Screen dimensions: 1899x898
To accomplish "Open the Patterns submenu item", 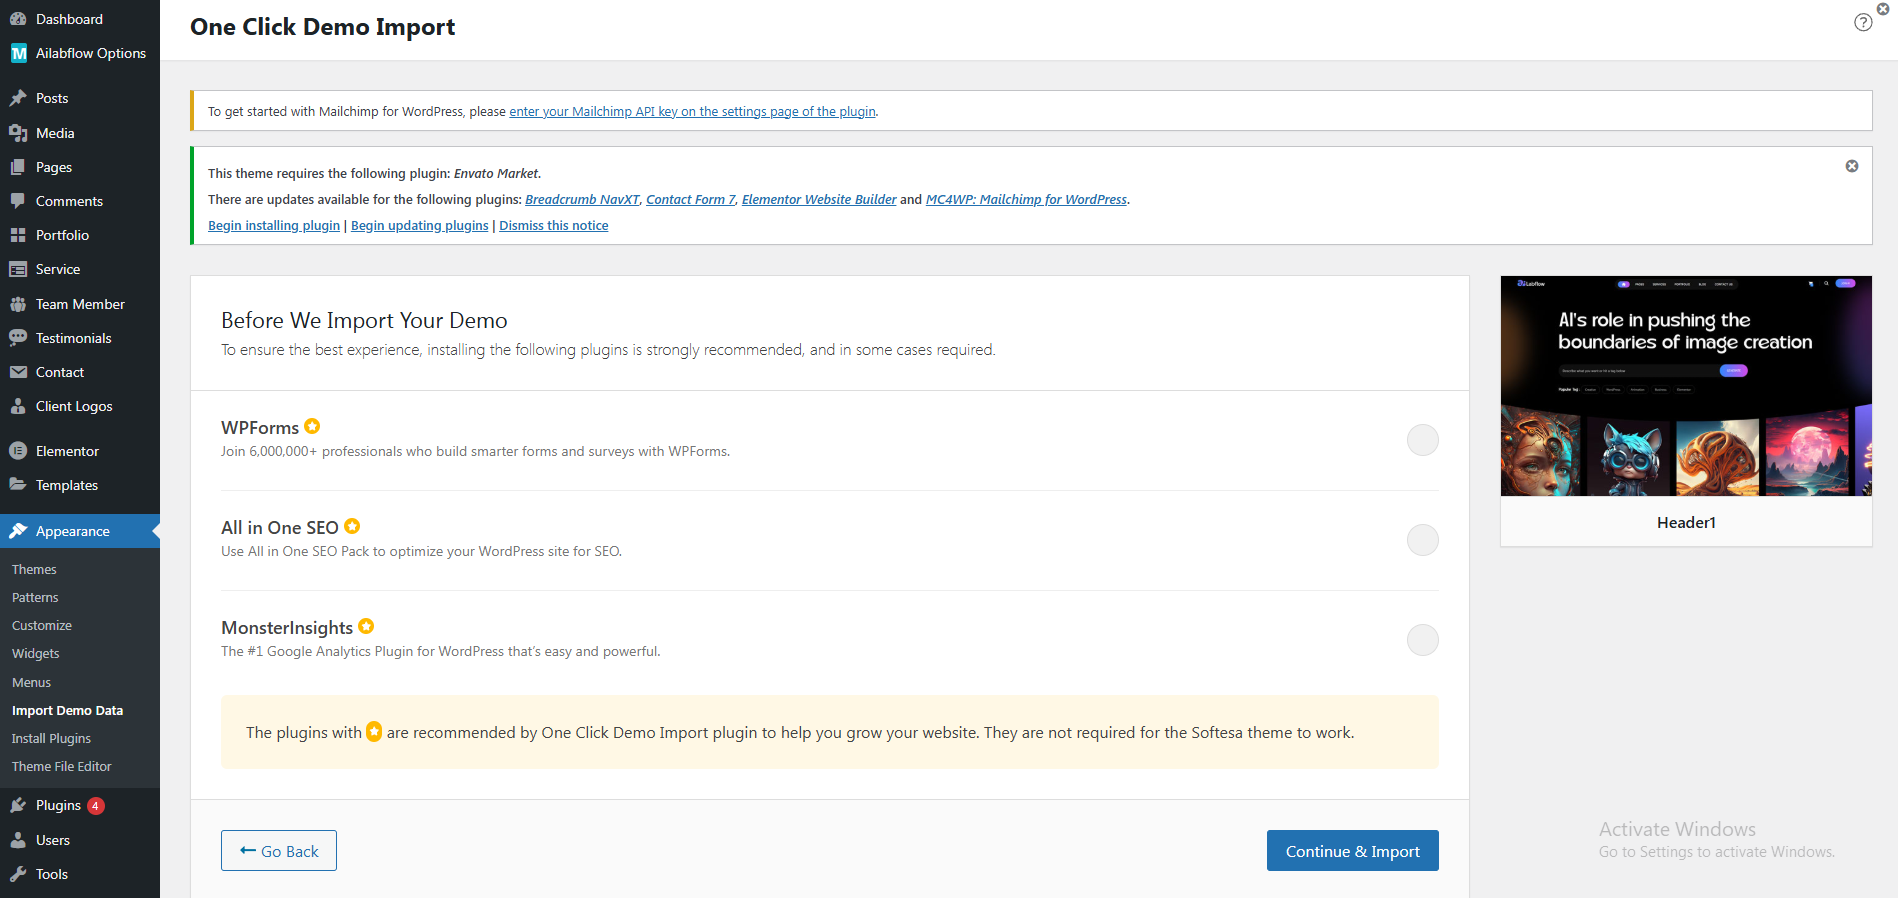I will (35, 597).
